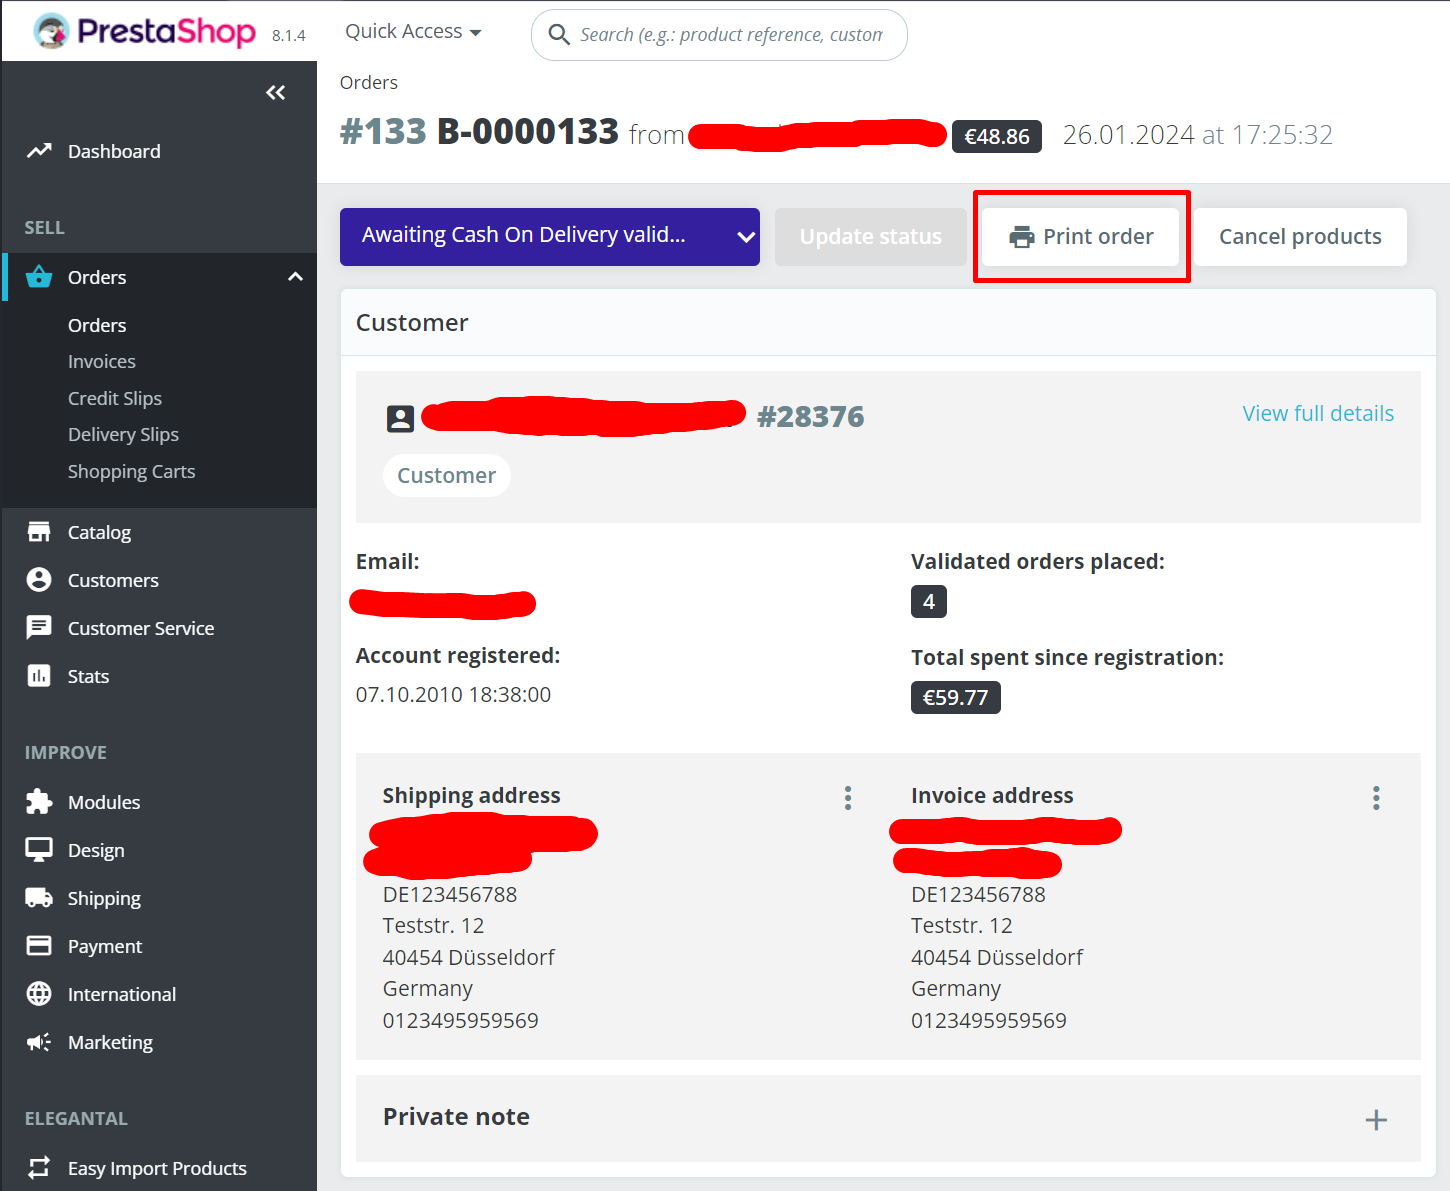
Task: Collapse the Orders submenu chevron
Action: click(x=295, y=277)
